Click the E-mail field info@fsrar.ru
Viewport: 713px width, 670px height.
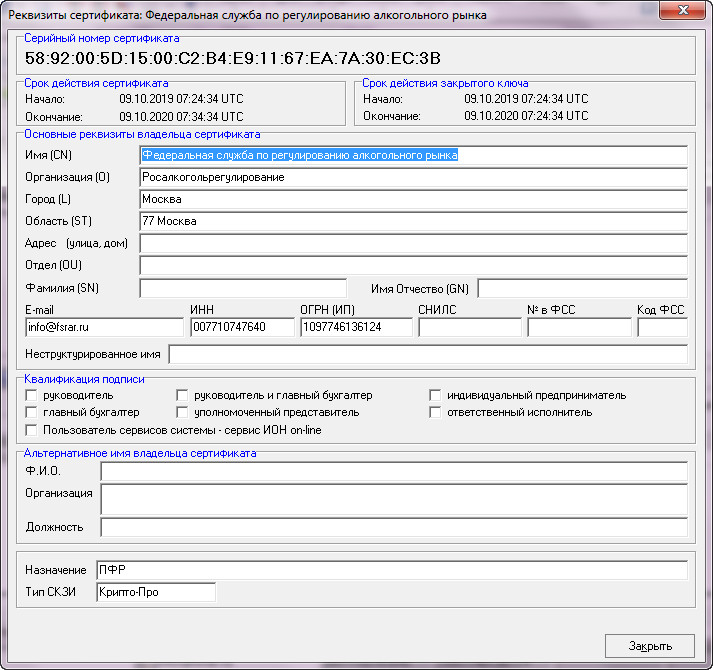105,327
